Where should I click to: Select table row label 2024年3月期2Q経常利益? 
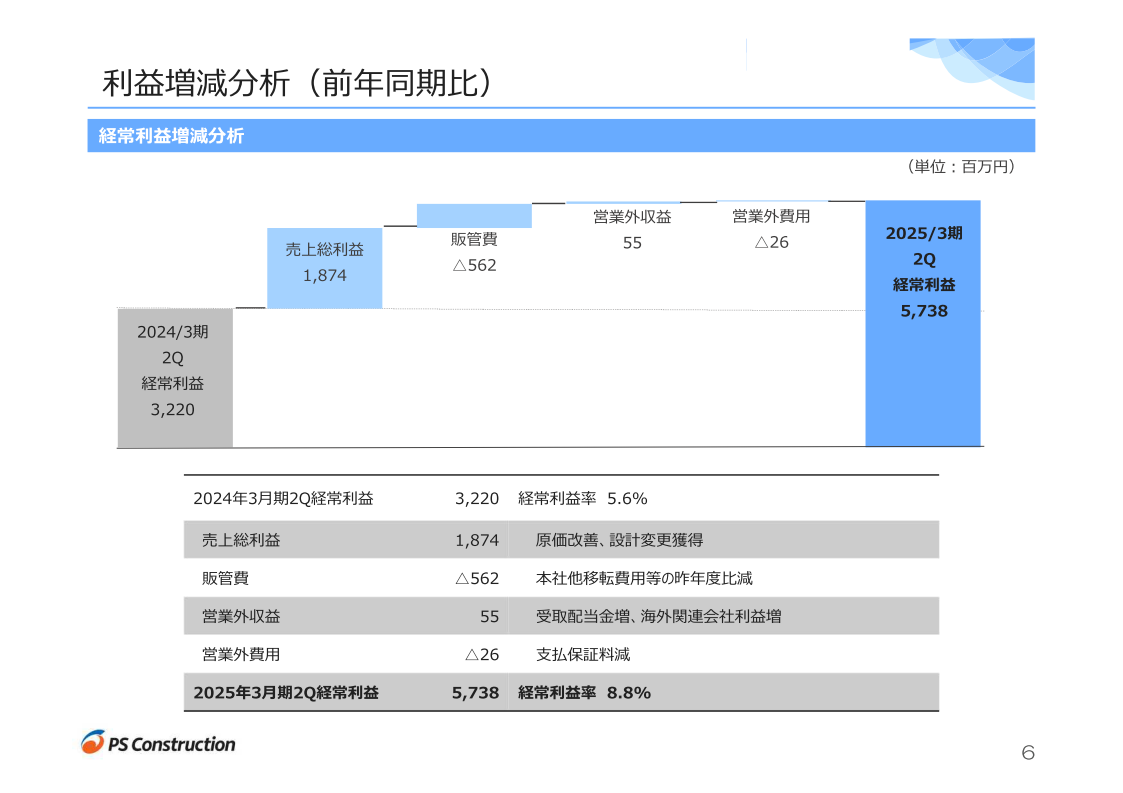click(284, 499)
